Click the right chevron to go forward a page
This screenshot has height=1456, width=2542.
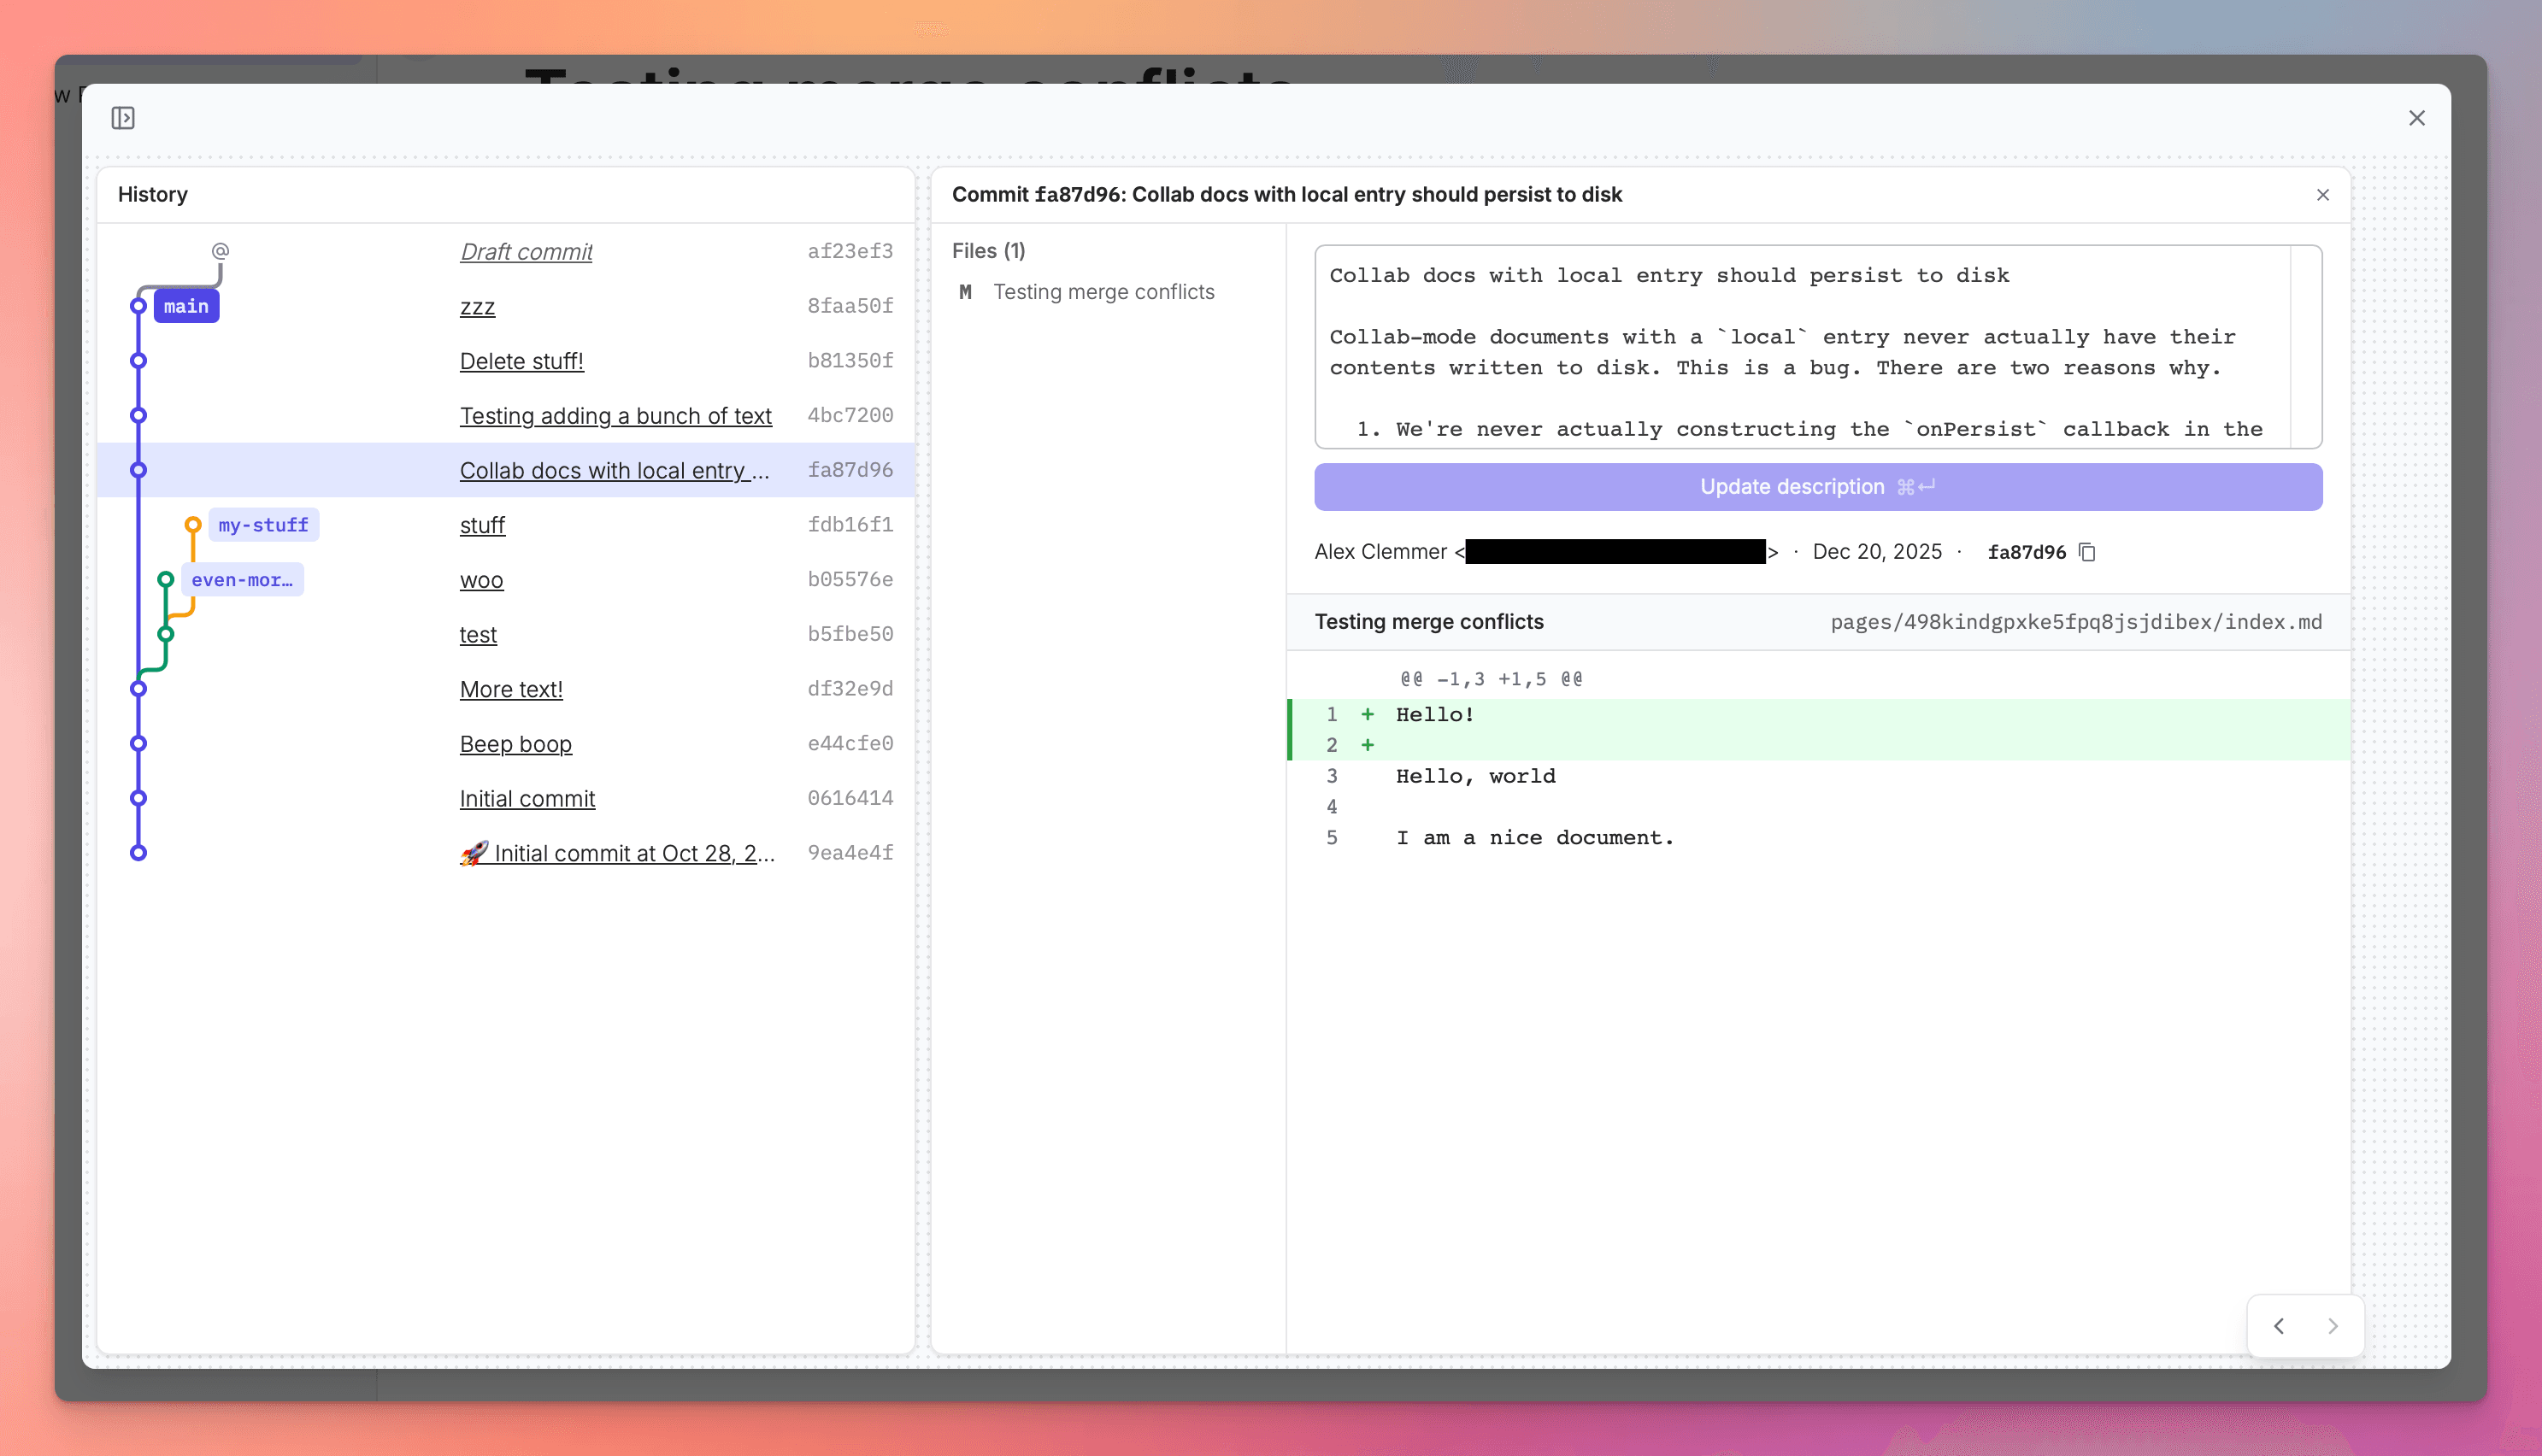pos(2334,1326)
